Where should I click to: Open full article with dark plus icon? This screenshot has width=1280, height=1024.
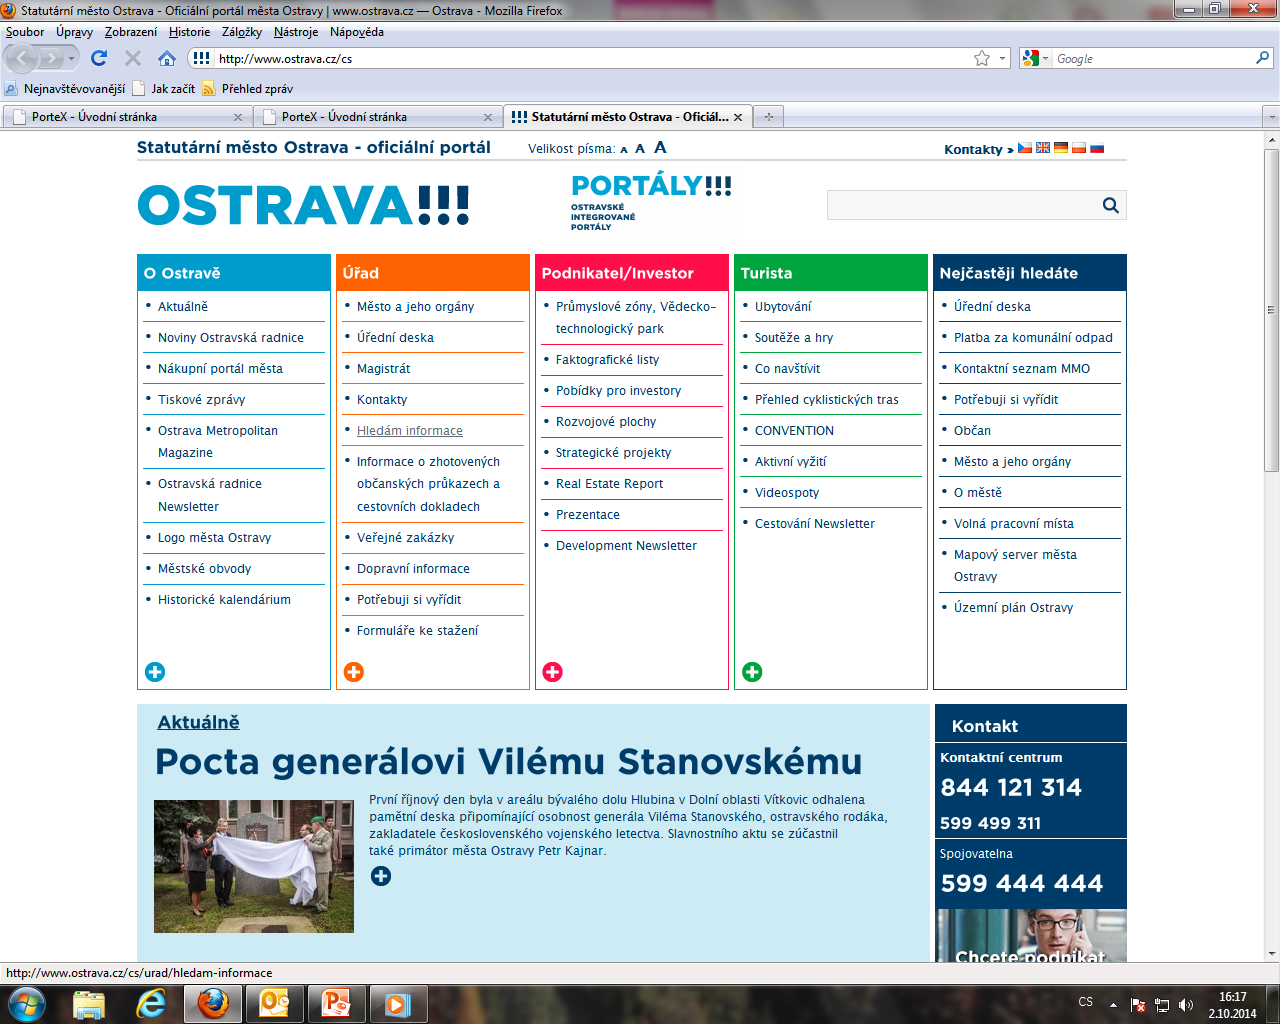[x=381, y=876]
